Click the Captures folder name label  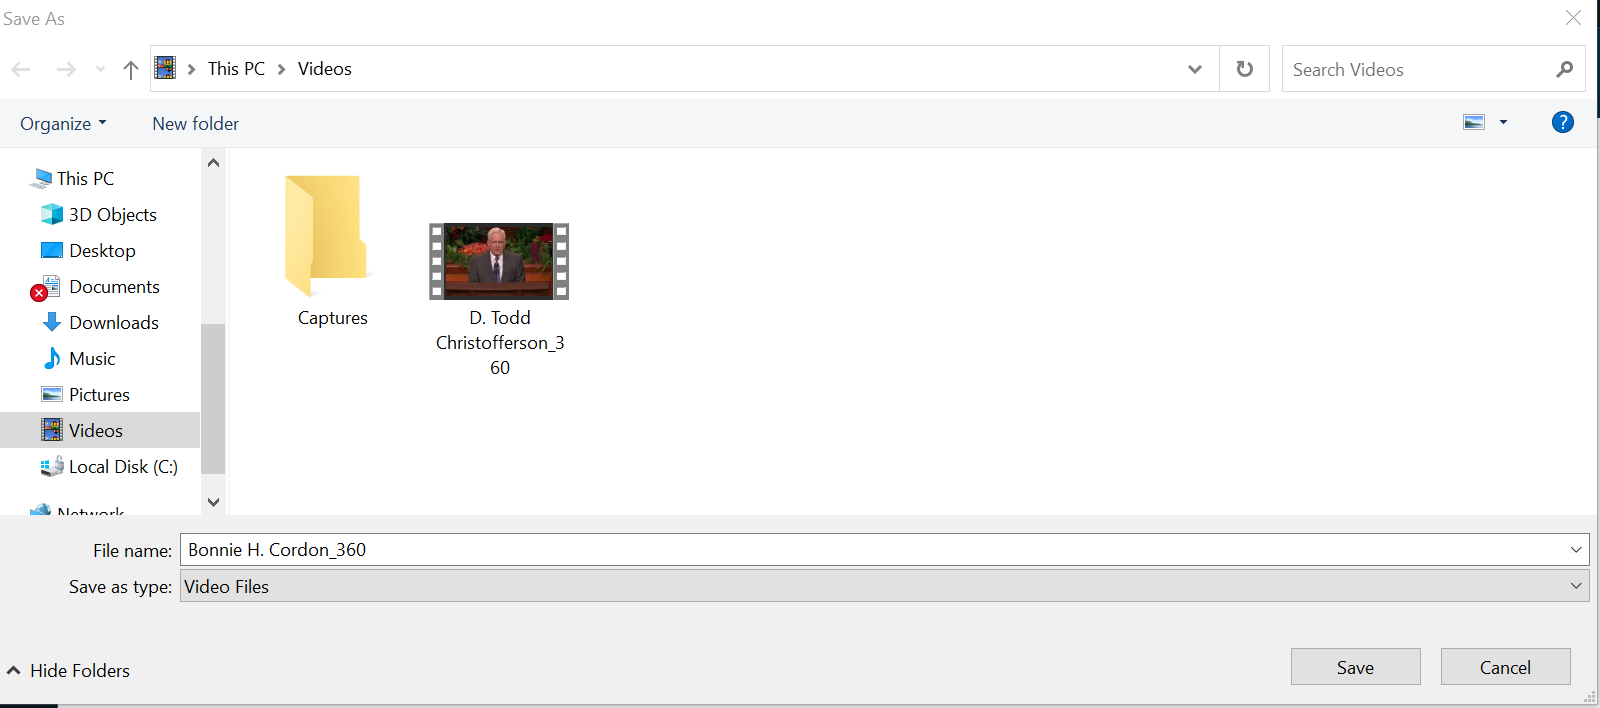click(333, 318)
